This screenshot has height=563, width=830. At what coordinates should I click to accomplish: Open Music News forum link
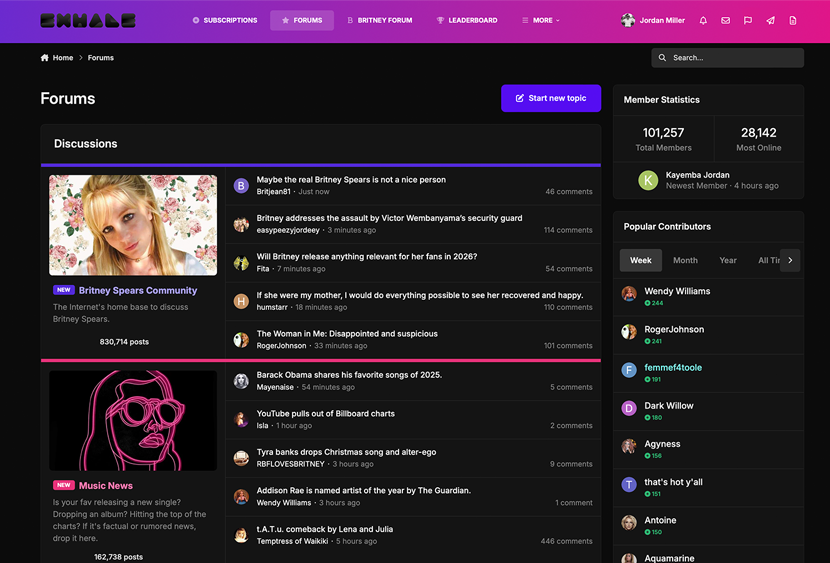(x=106, y=486)
